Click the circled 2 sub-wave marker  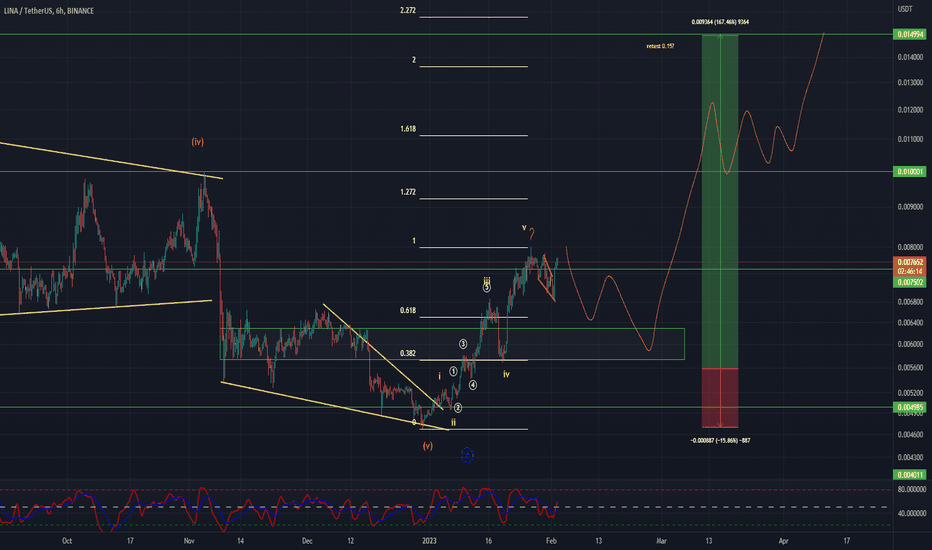[458, 408]
